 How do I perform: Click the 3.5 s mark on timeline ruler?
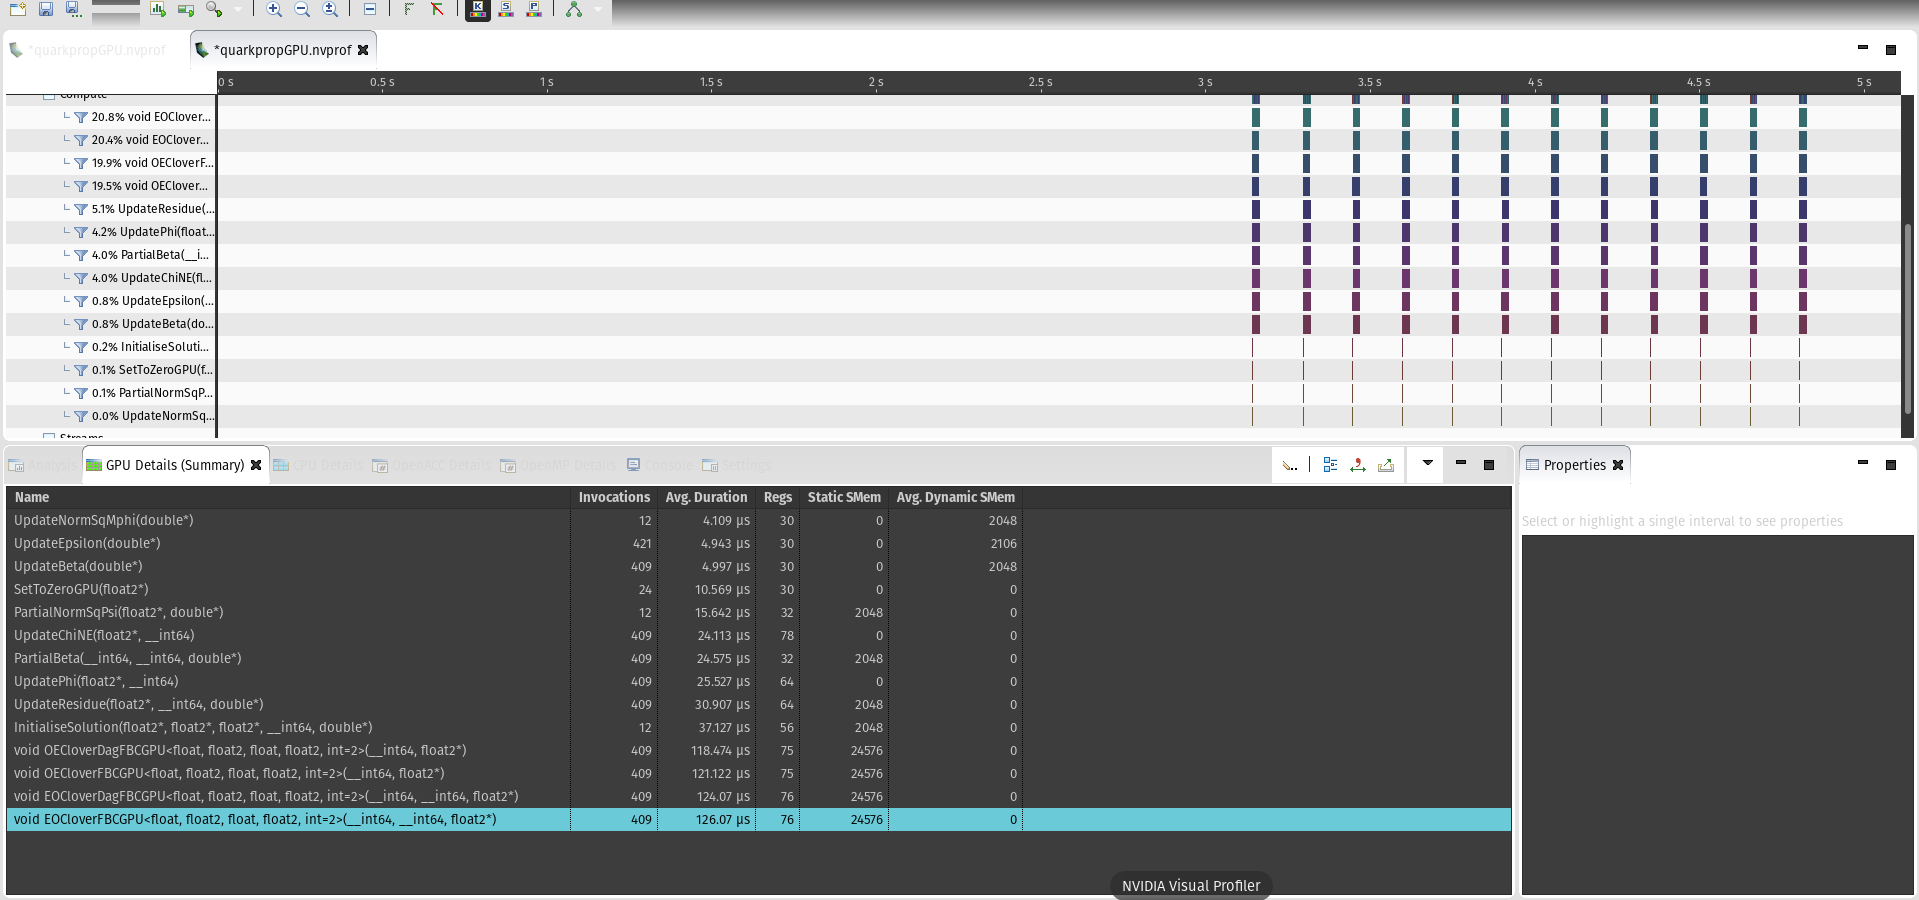(x=1369, y=82)
